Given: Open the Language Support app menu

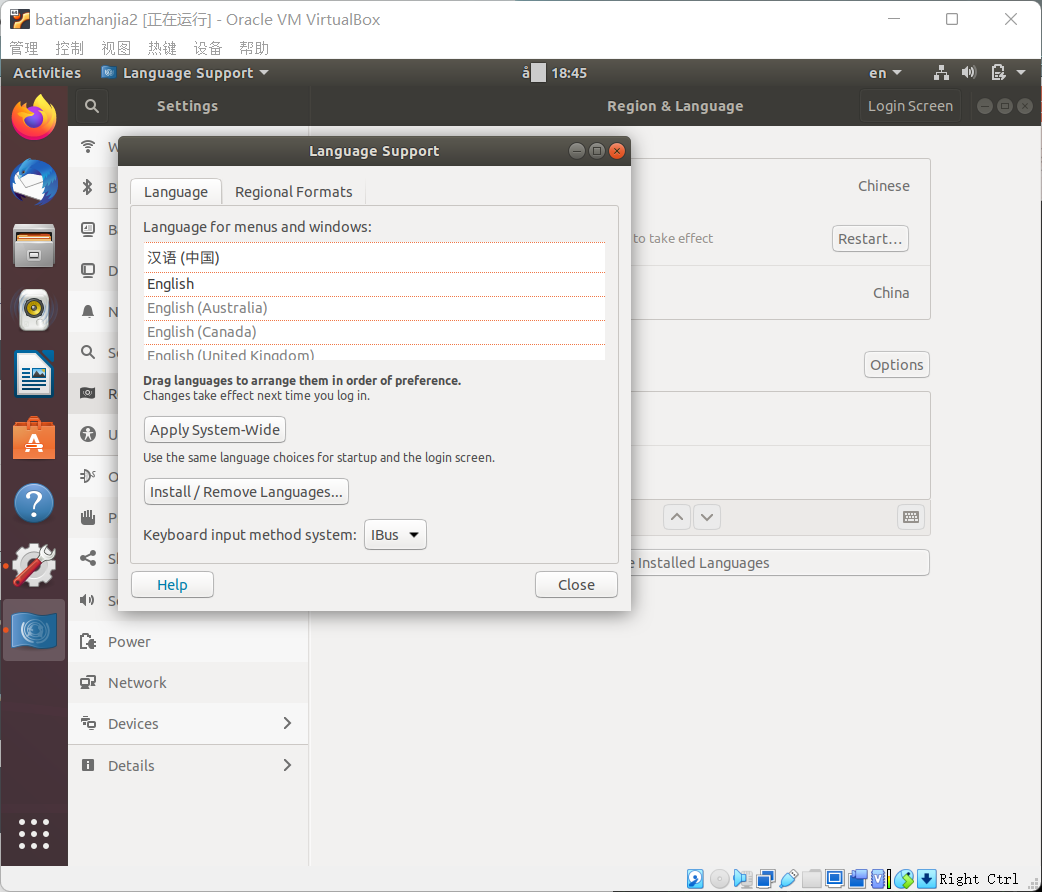Looking at the screenshot, I should coord(185,72).
